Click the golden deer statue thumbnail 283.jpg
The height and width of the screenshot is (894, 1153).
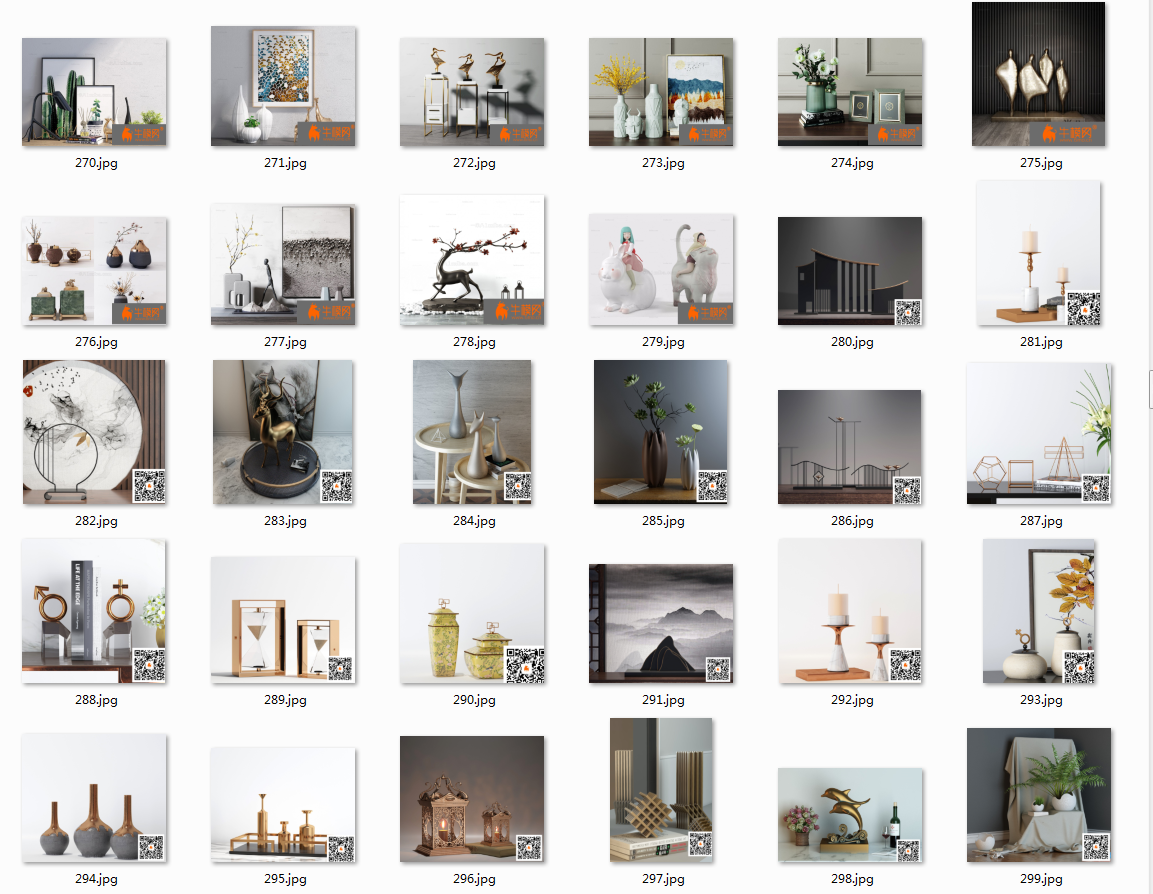click(283, 432)
